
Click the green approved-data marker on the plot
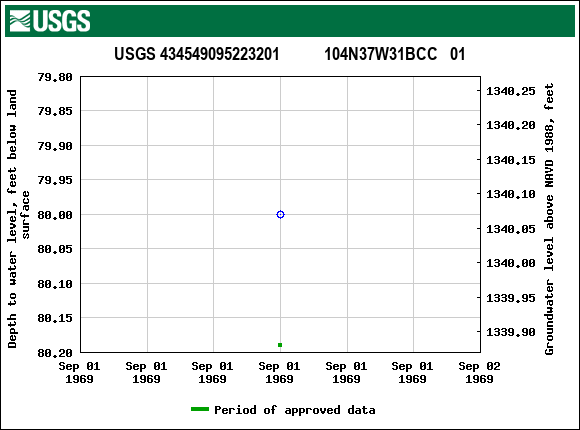coord(280,345)
